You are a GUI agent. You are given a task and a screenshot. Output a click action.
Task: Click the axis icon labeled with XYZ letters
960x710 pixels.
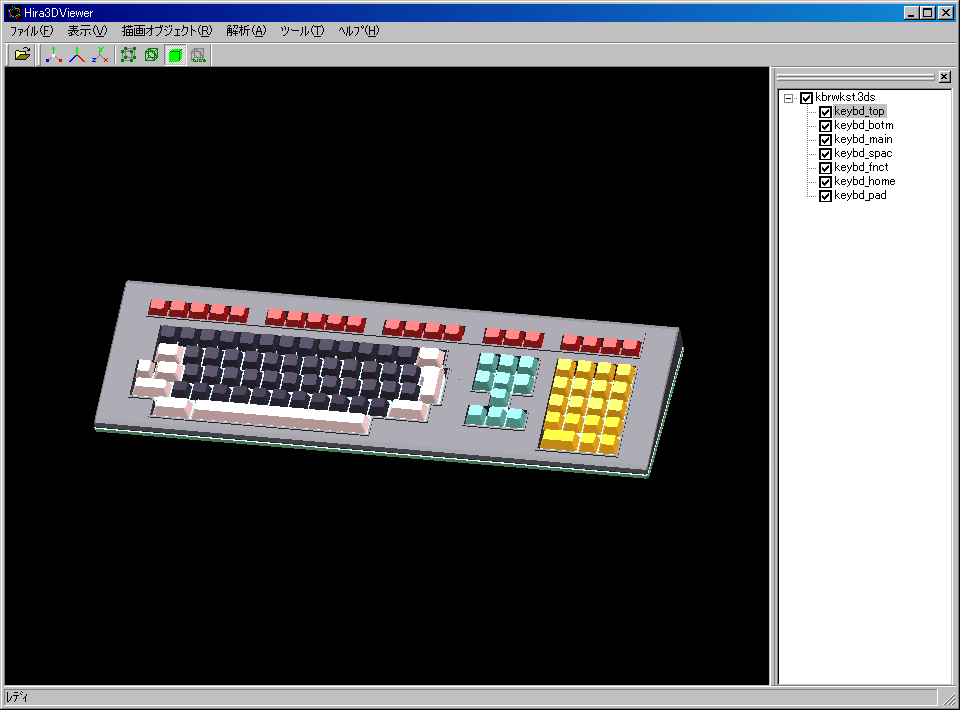100,55
